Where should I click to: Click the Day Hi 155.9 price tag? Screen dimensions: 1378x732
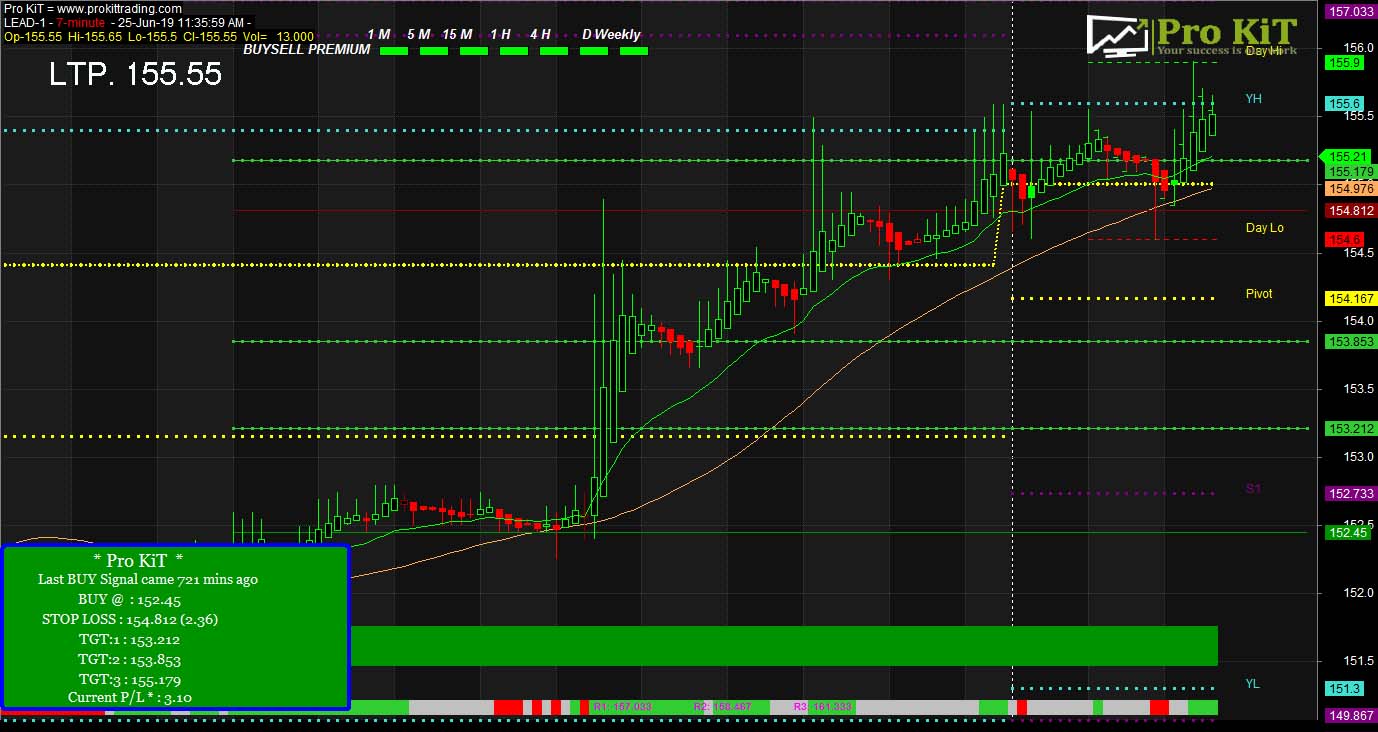coord(1344,62)
